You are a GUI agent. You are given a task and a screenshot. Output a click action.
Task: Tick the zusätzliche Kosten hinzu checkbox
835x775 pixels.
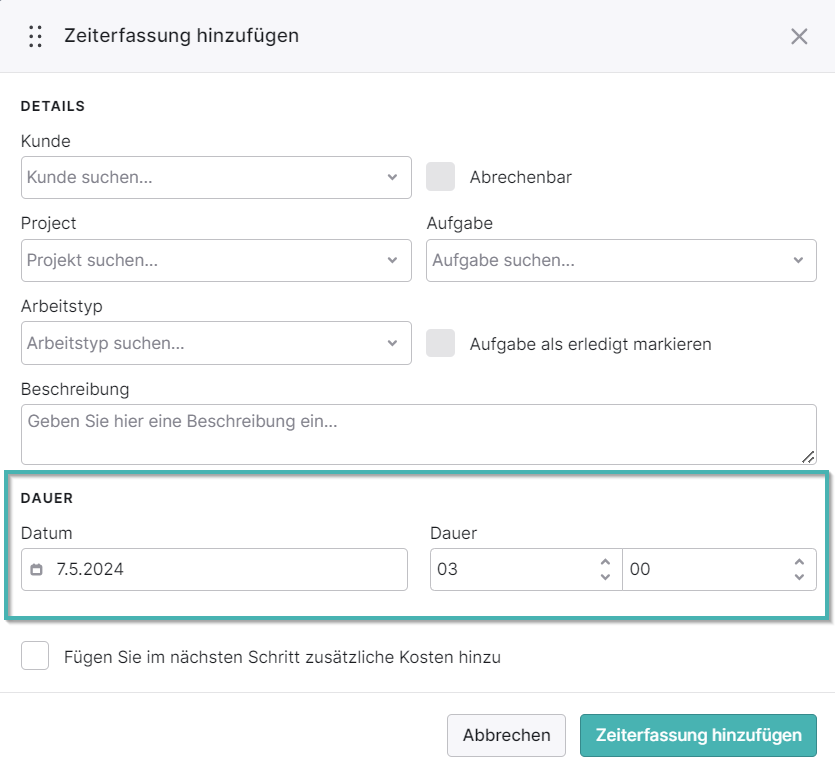pos(35,656)
